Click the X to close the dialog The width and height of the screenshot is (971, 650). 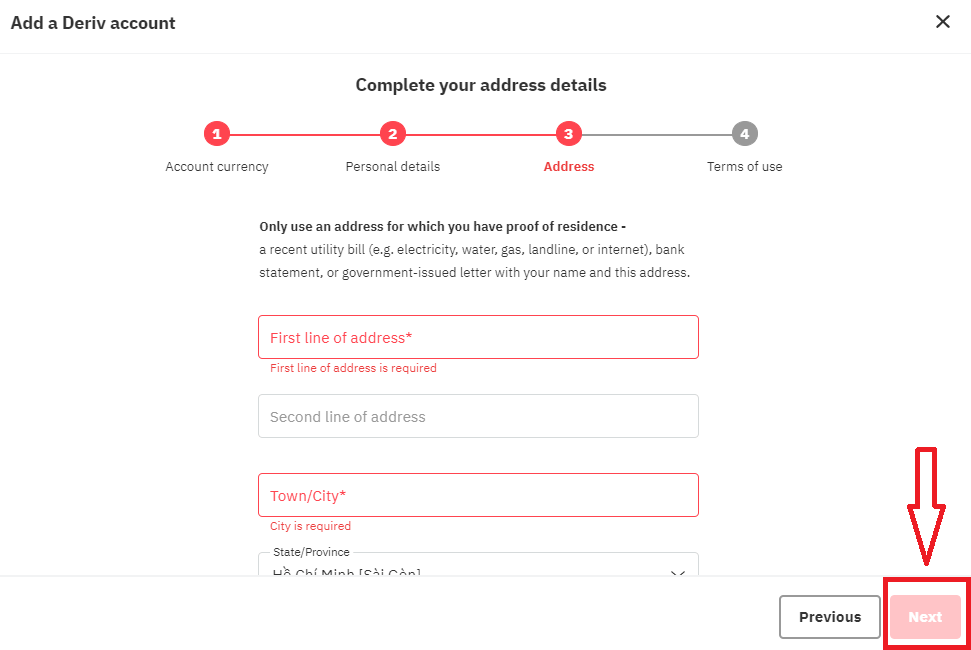pyautogui.click(x=942, y=21)
